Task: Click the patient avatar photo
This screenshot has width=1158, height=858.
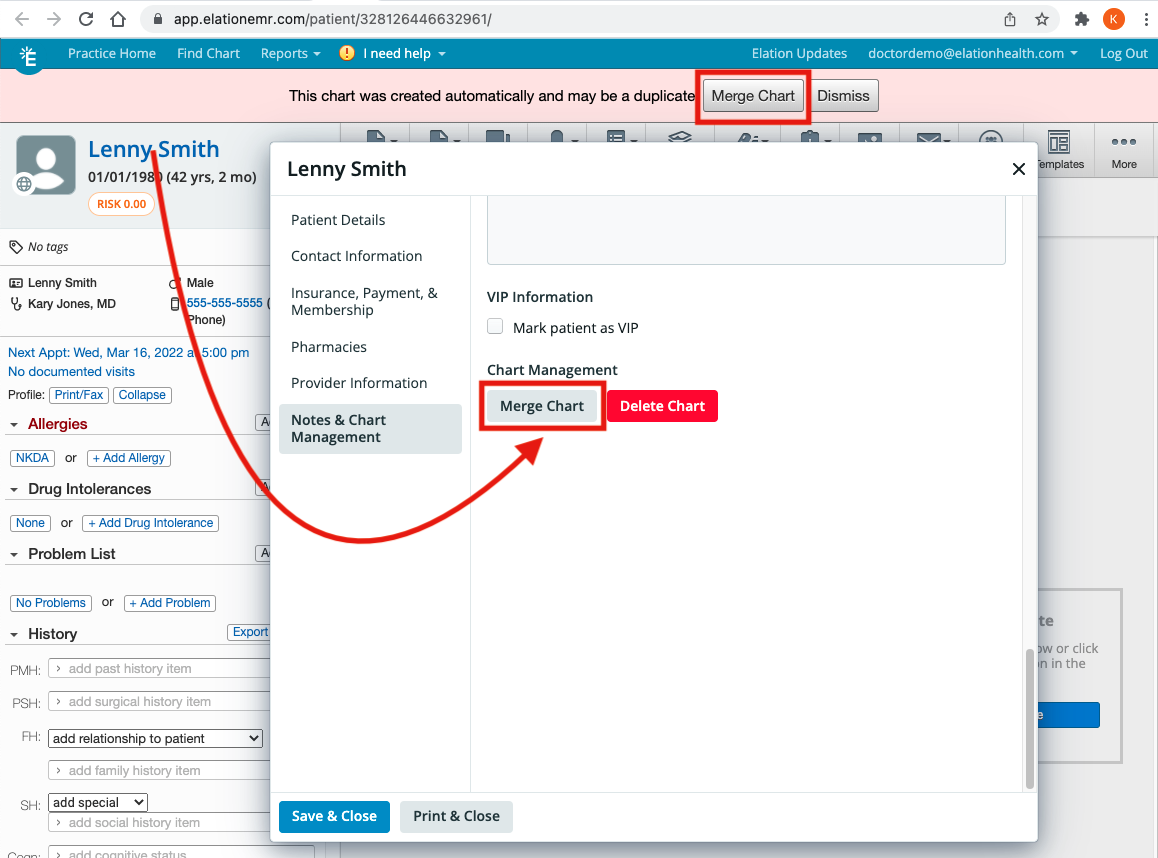Action: [x=46, y=165]
